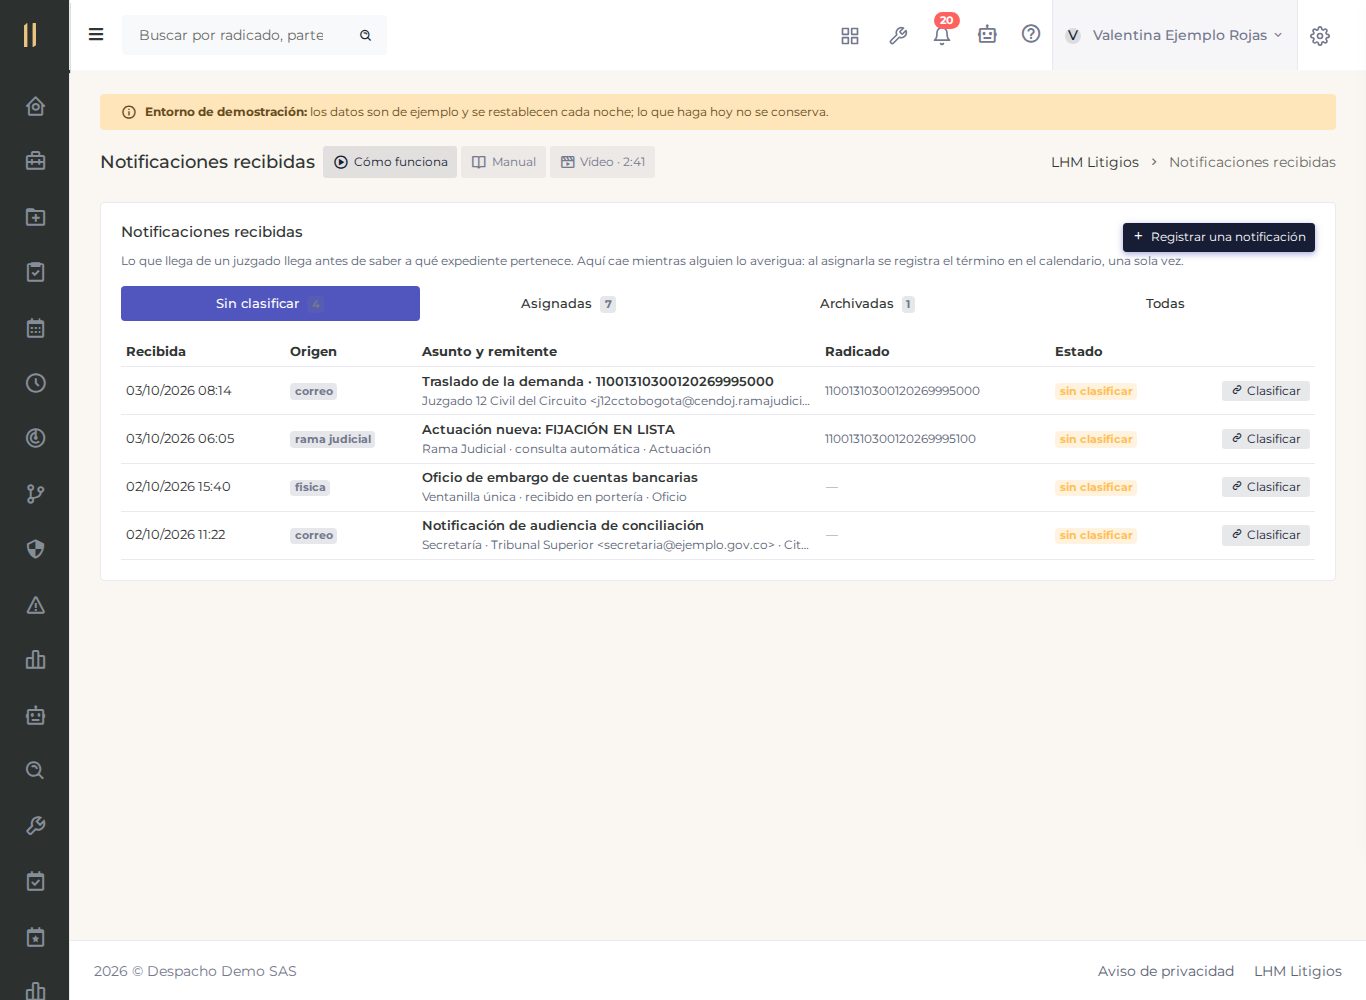
Task: Click the shield icon in the sidebar
Action: point(35,549)
